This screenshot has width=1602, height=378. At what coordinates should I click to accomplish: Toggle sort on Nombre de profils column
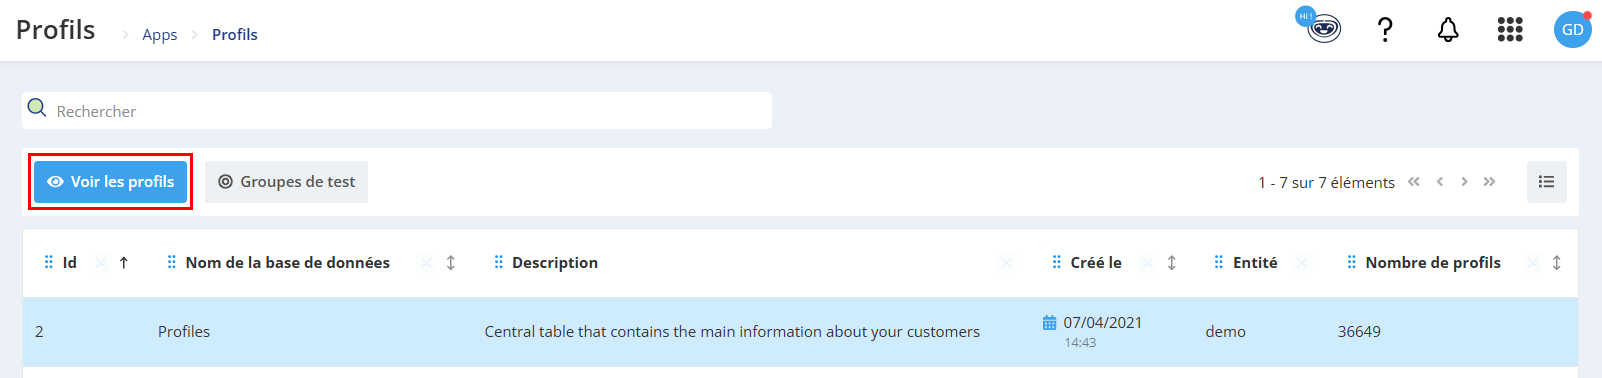pyautogui.click(x=1557, y=263)
